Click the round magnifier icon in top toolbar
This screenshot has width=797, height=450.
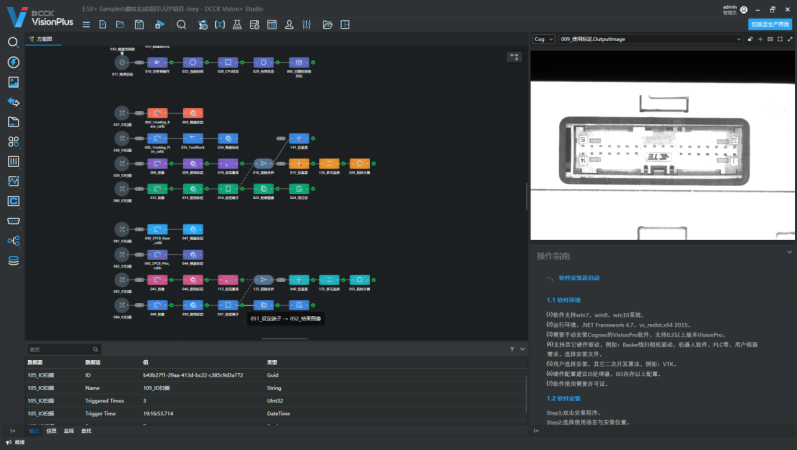click(x=182, y=24)
